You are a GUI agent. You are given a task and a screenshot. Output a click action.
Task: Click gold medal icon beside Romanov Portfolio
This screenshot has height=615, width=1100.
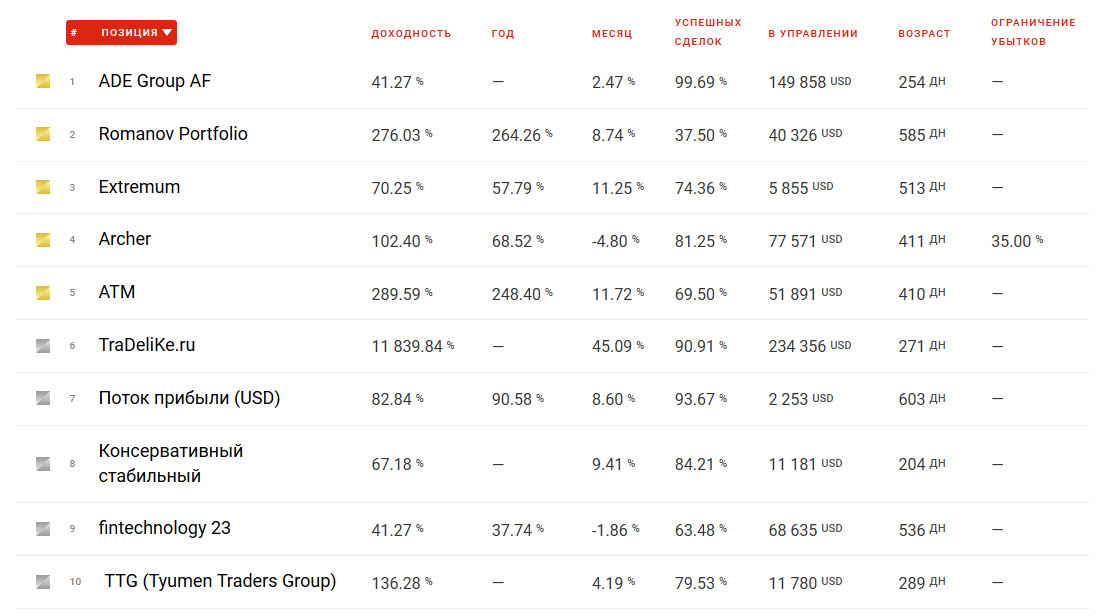tap(43, 134)
